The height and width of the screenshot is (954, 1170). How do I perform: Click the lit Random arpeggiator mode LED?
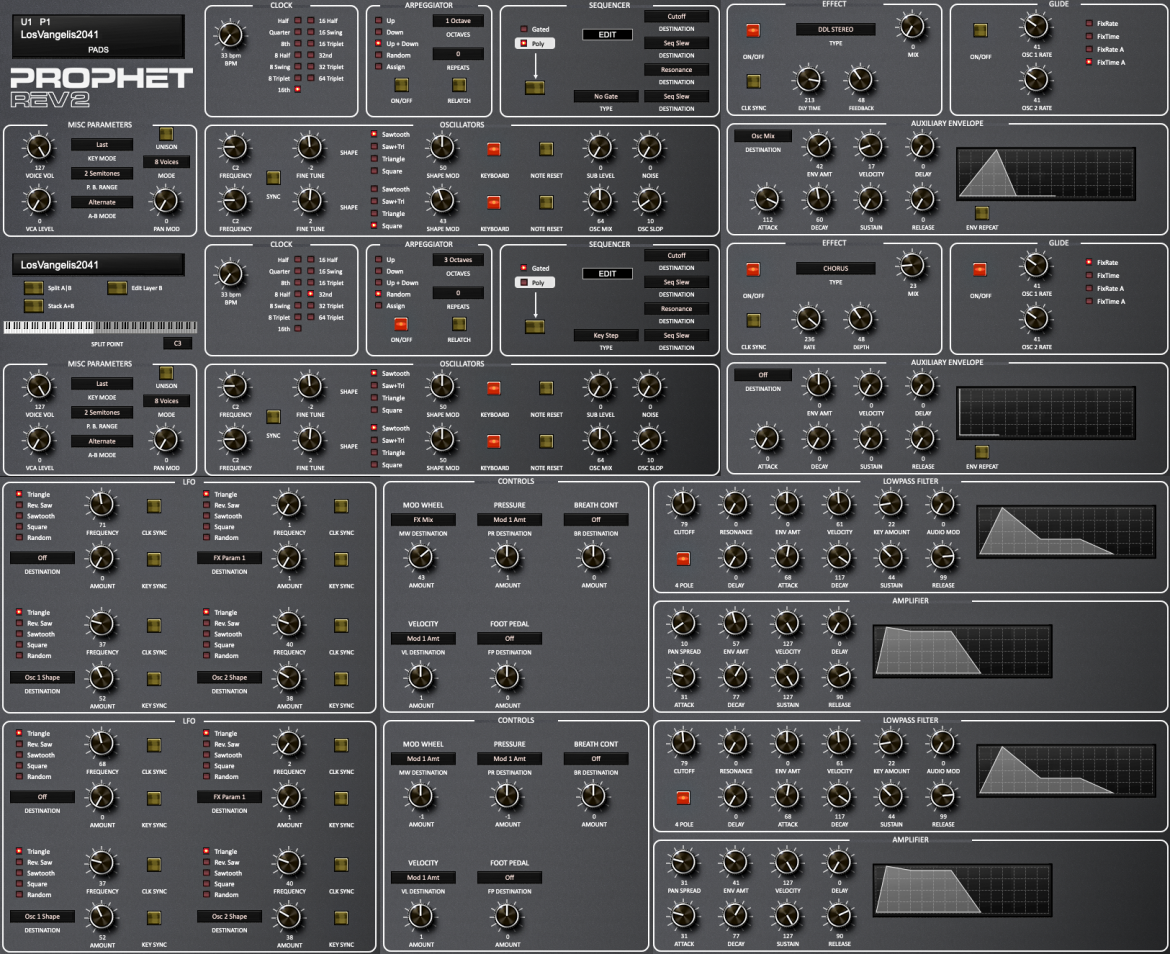[x=379, y=294]
